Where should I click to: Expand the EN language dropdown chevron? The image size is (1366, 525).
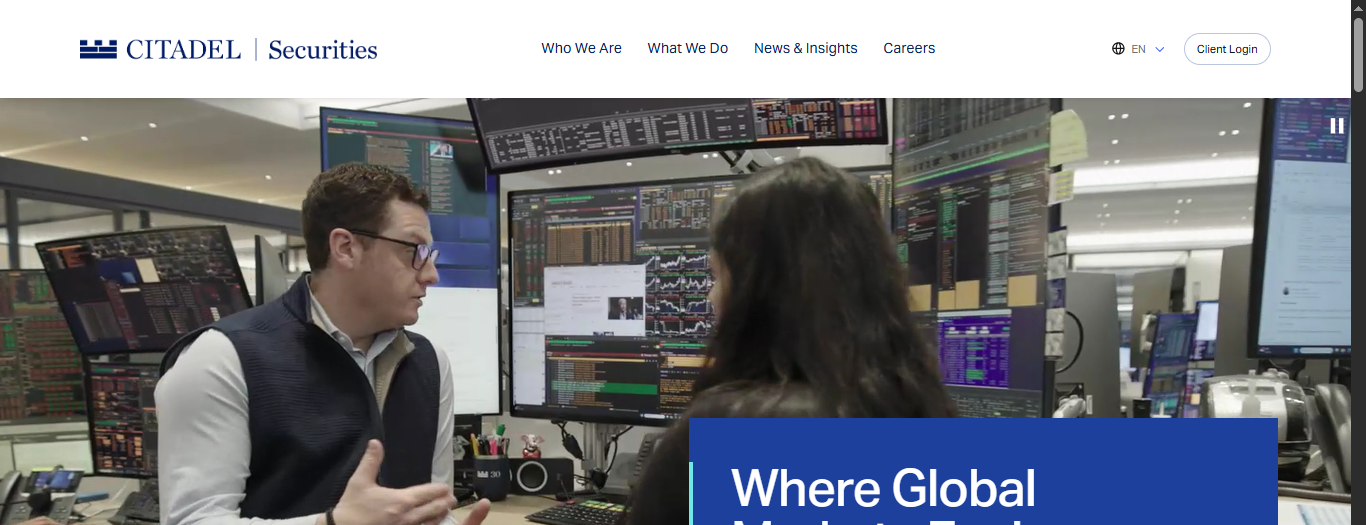1160,49
